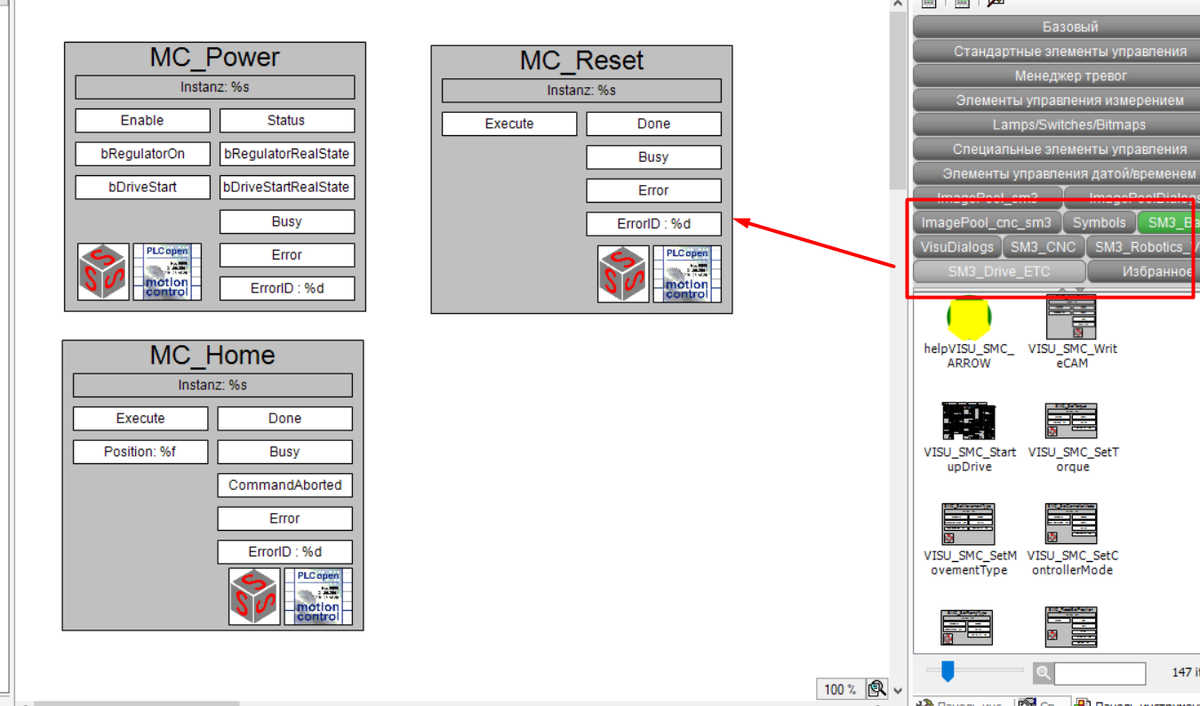Click the Error field in MC_Reset
The width and height of the screenshot is (1200, 706).
tap(653, 190)
